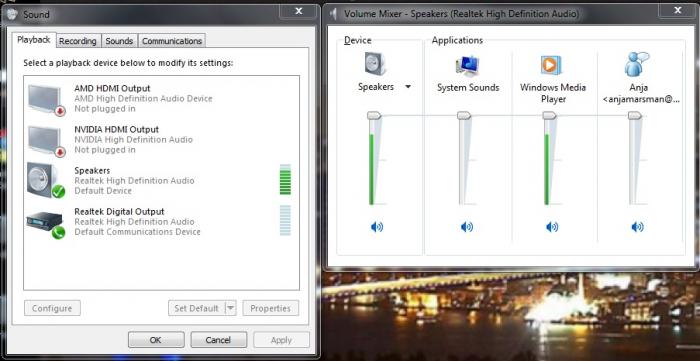Open the Set Default dropdown arrow
This screenshot has width=700, height=361.
coord(230,308)
